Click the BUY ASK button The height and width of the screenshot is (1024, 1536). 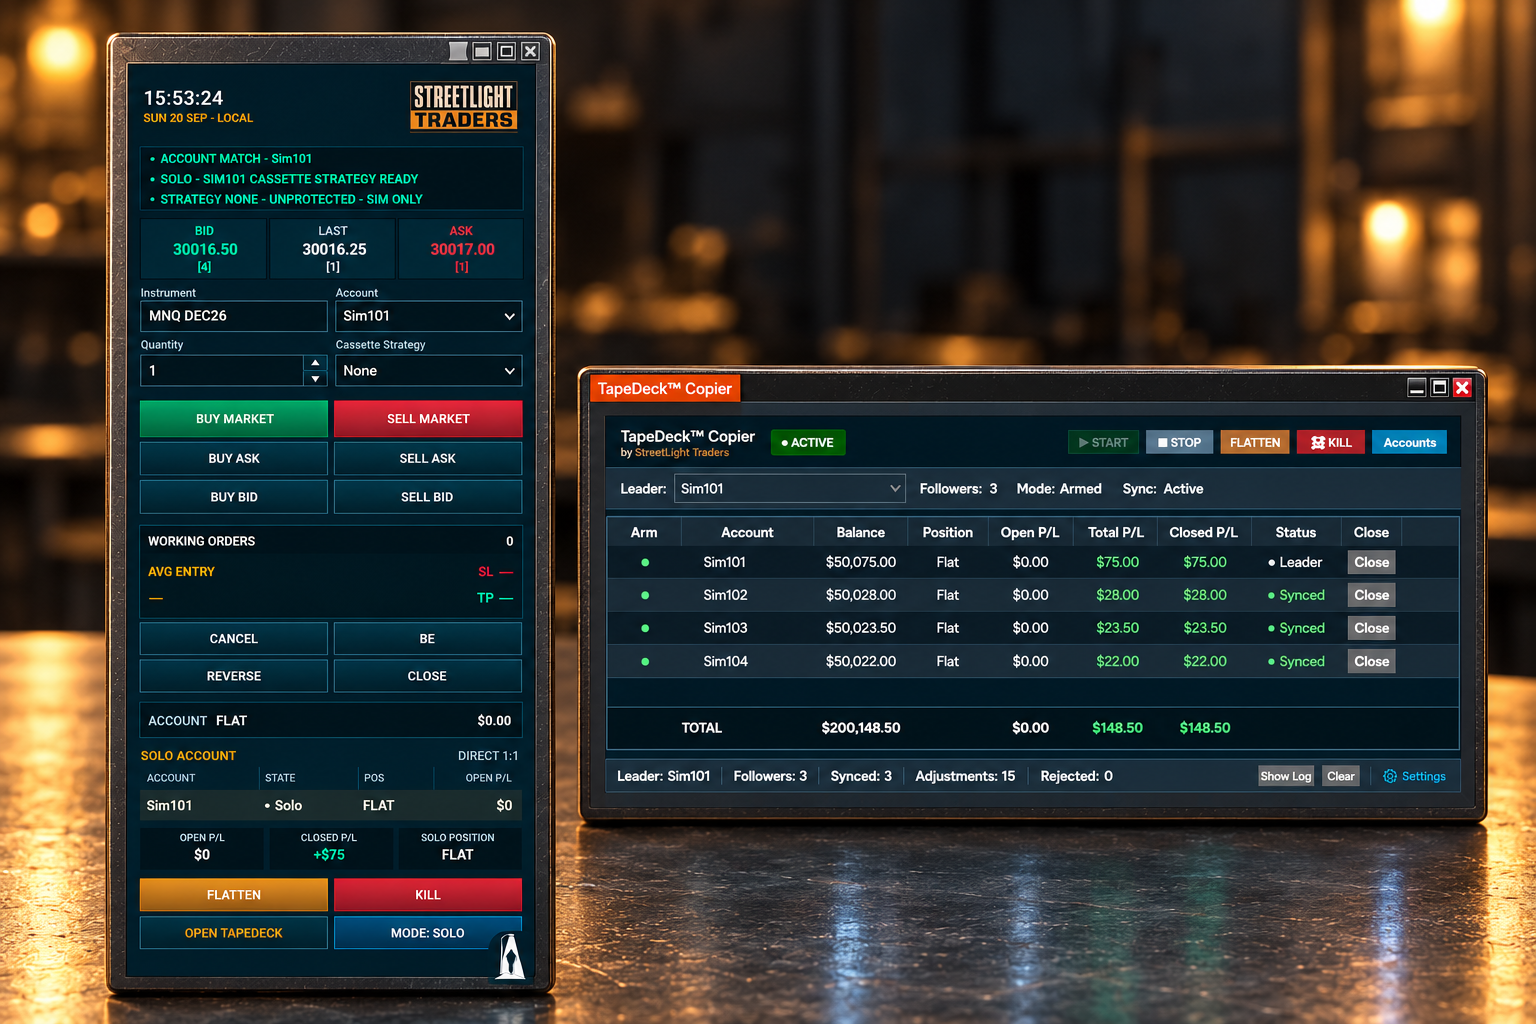point(234,458)
